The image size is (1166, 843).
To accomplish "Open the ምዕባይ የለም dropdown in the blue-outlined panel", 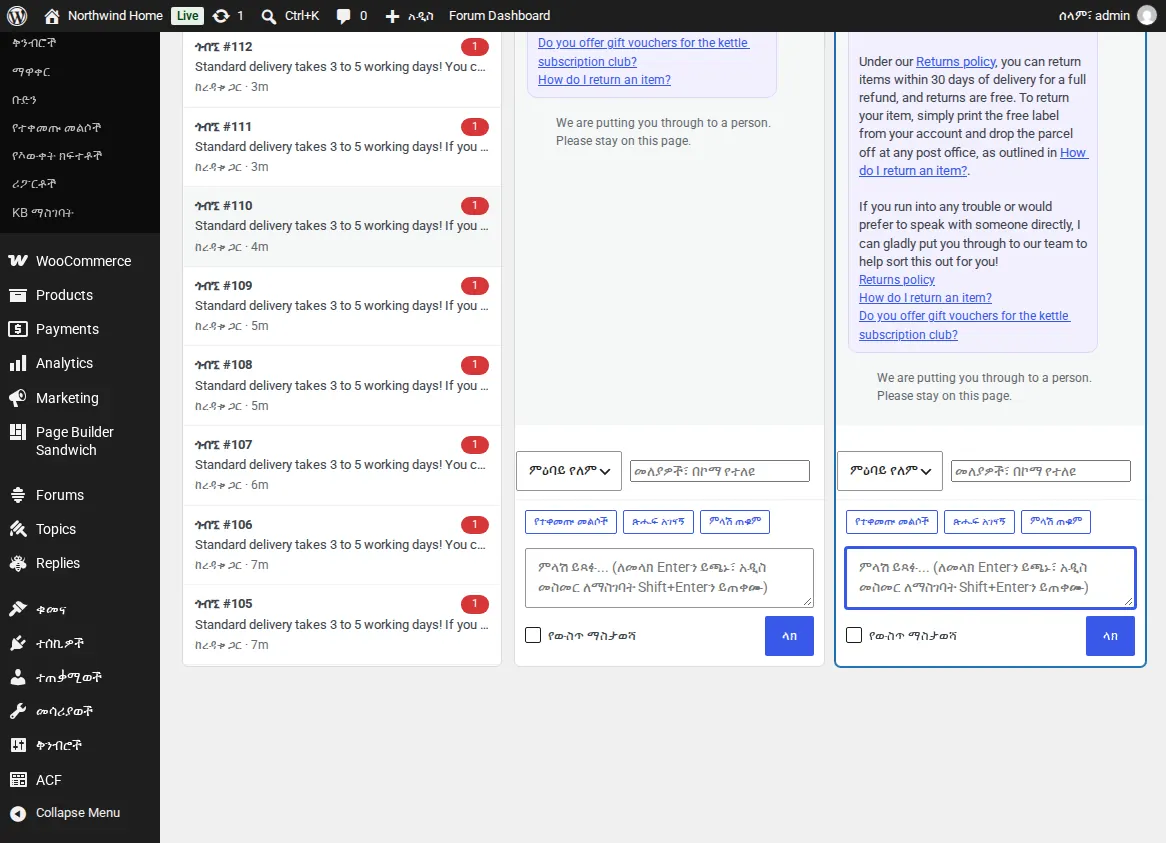I will [889, 471].
